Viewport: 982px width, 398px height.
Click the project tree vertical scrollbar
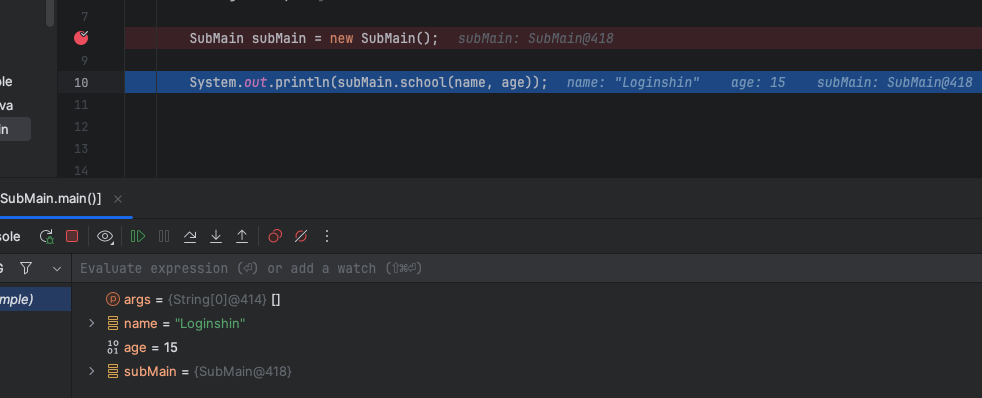click(x=50, y=13)
